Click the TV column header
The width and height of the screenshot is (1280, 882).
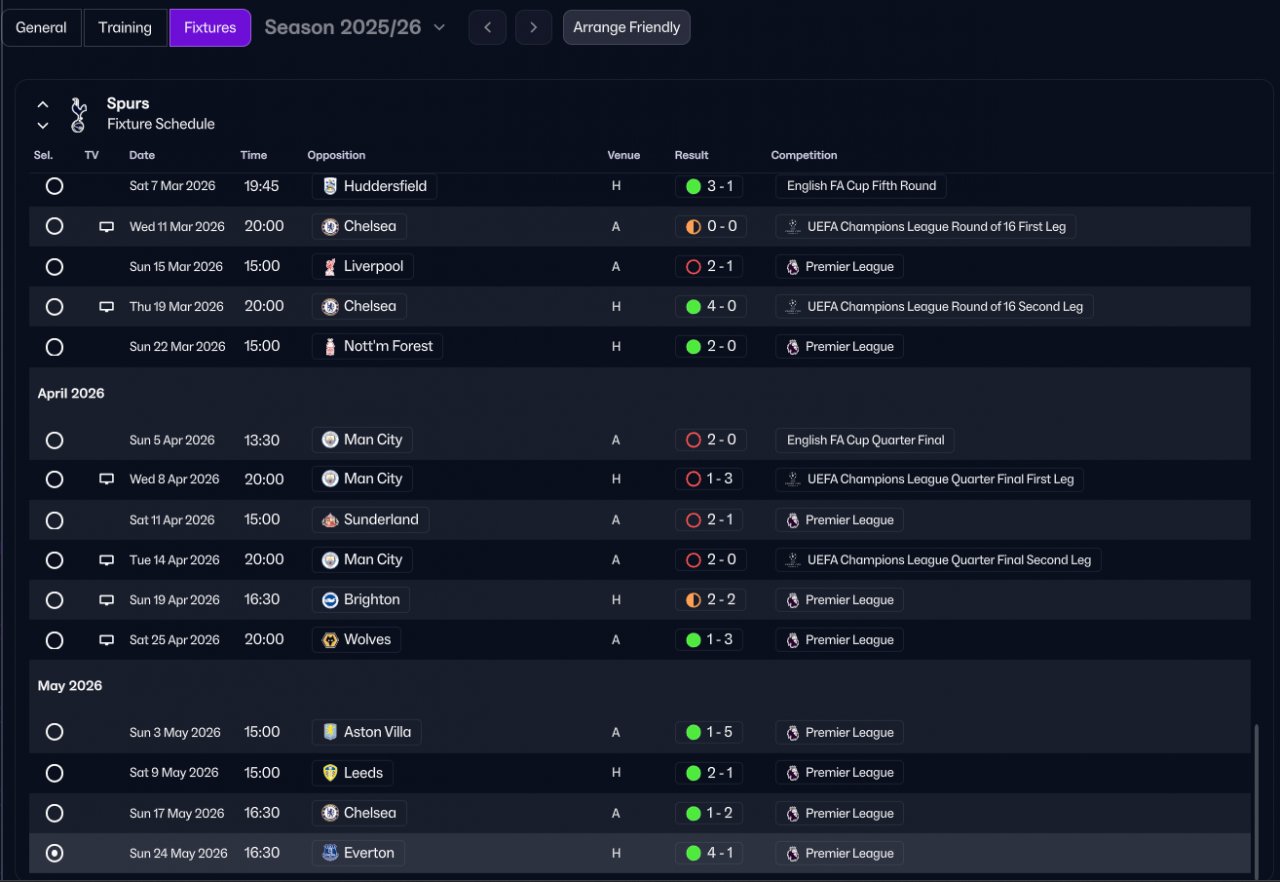[92, 155]
